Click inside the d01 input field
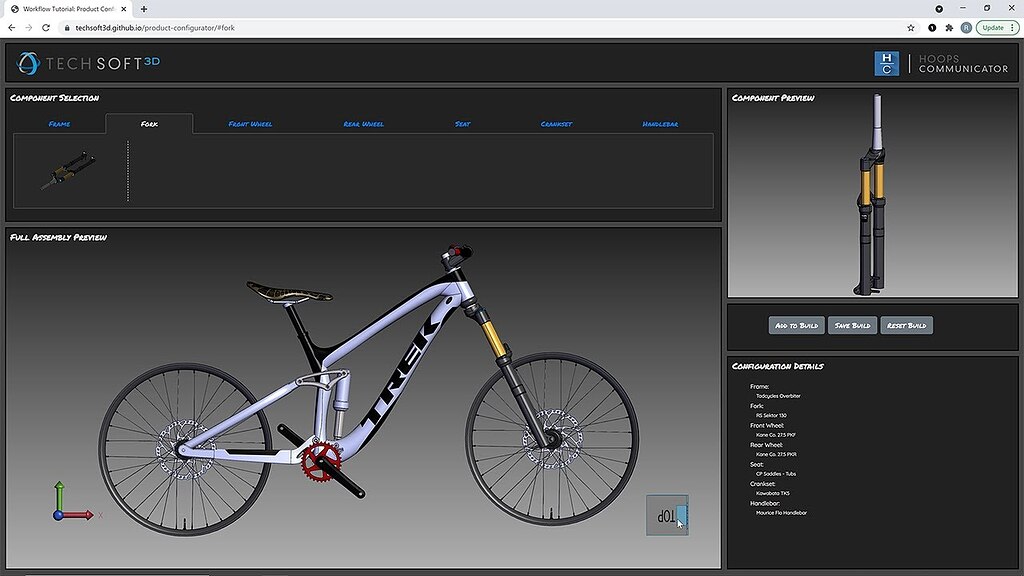The image size is (1024, 576). tap(665, 514)
